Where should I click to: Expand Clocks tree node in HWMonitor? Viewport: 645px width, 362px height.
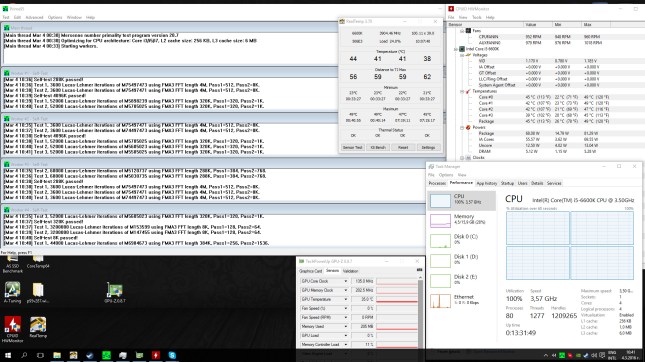click(462, 158)
